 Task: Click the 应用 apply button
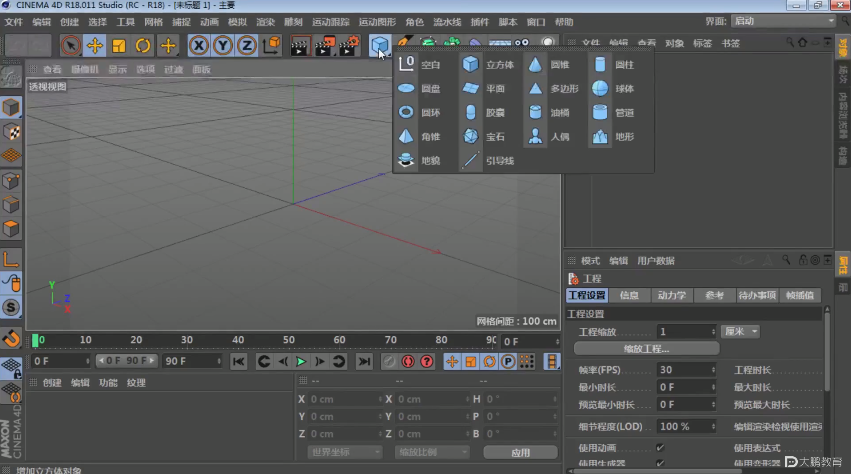(x=520, y=452)
